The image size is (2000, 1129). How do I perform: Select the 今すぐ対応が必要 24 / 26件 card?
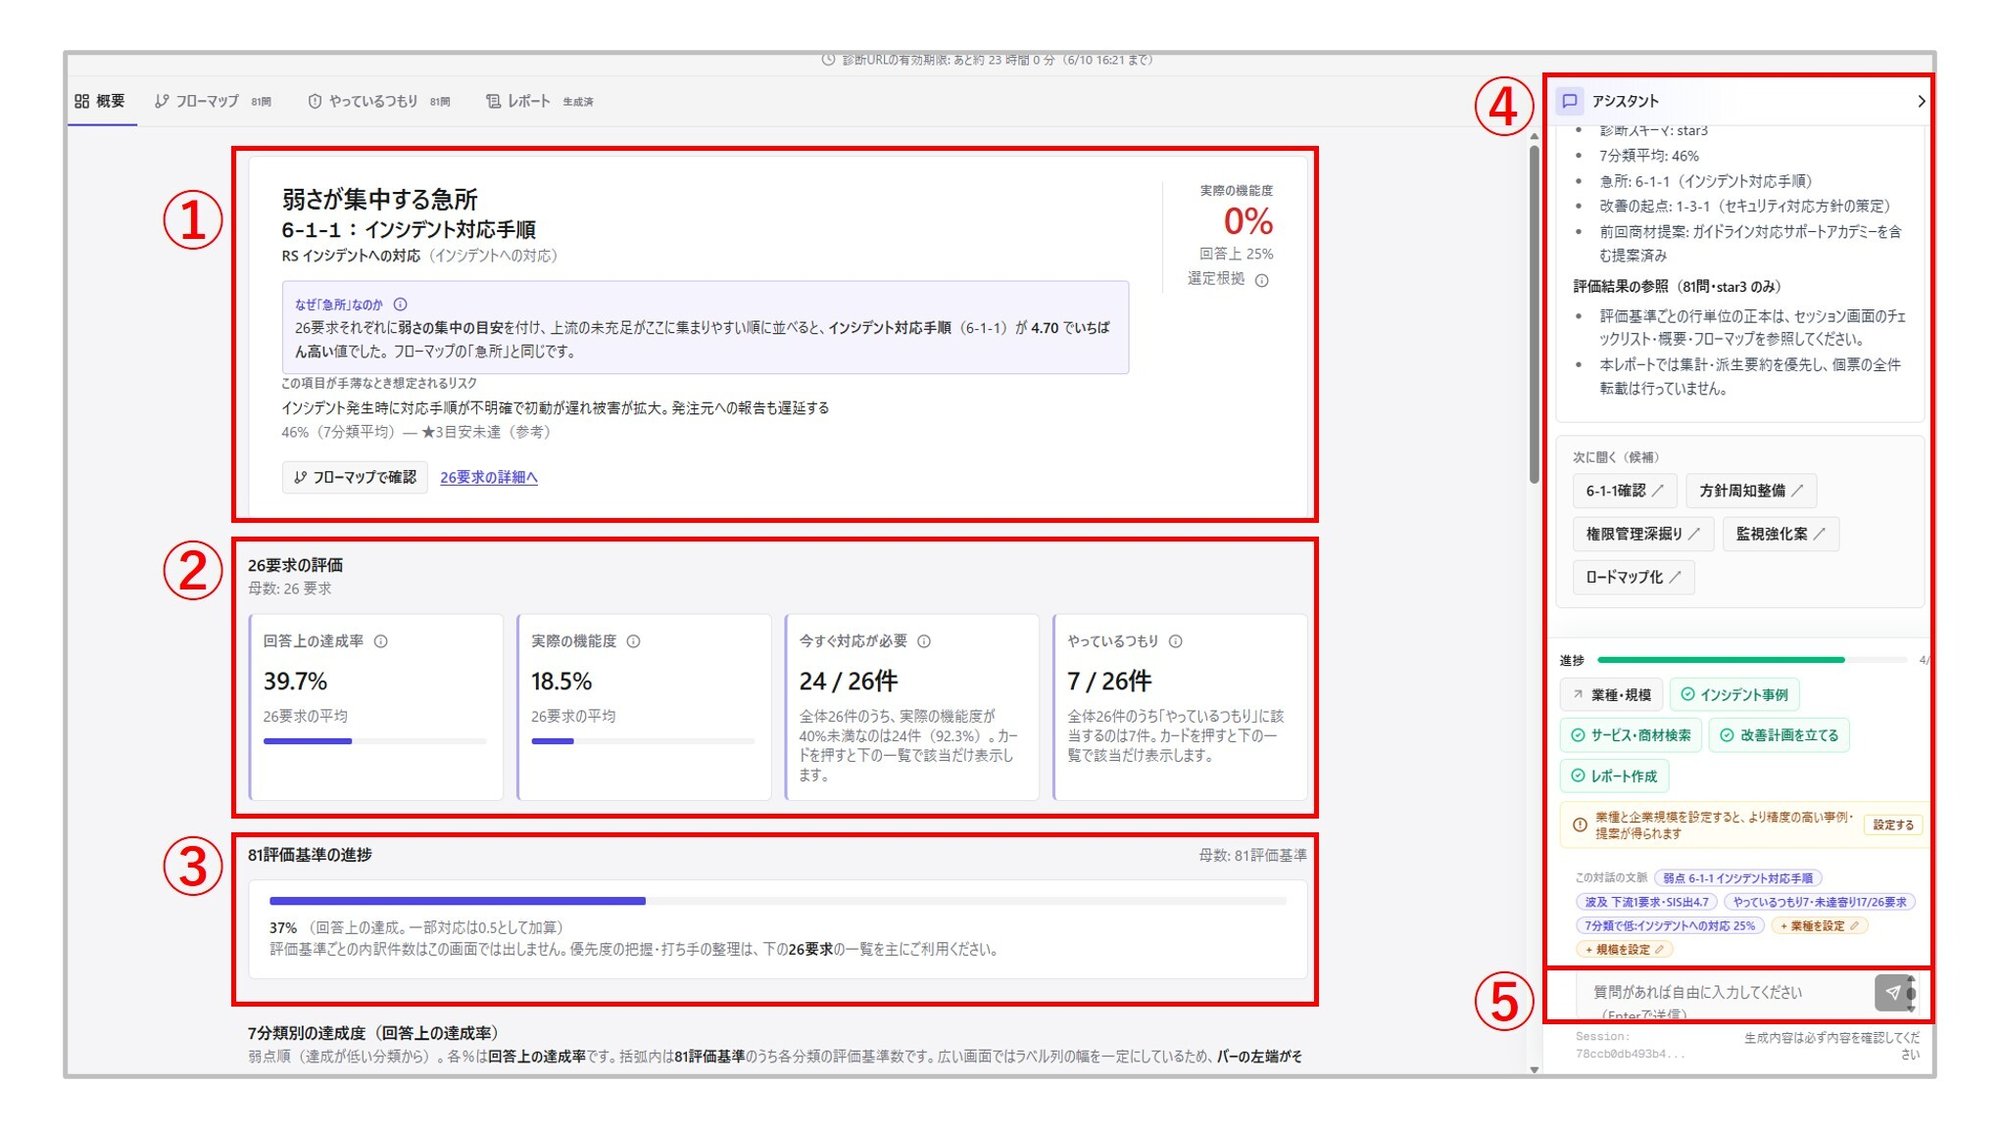coord(911,707)
